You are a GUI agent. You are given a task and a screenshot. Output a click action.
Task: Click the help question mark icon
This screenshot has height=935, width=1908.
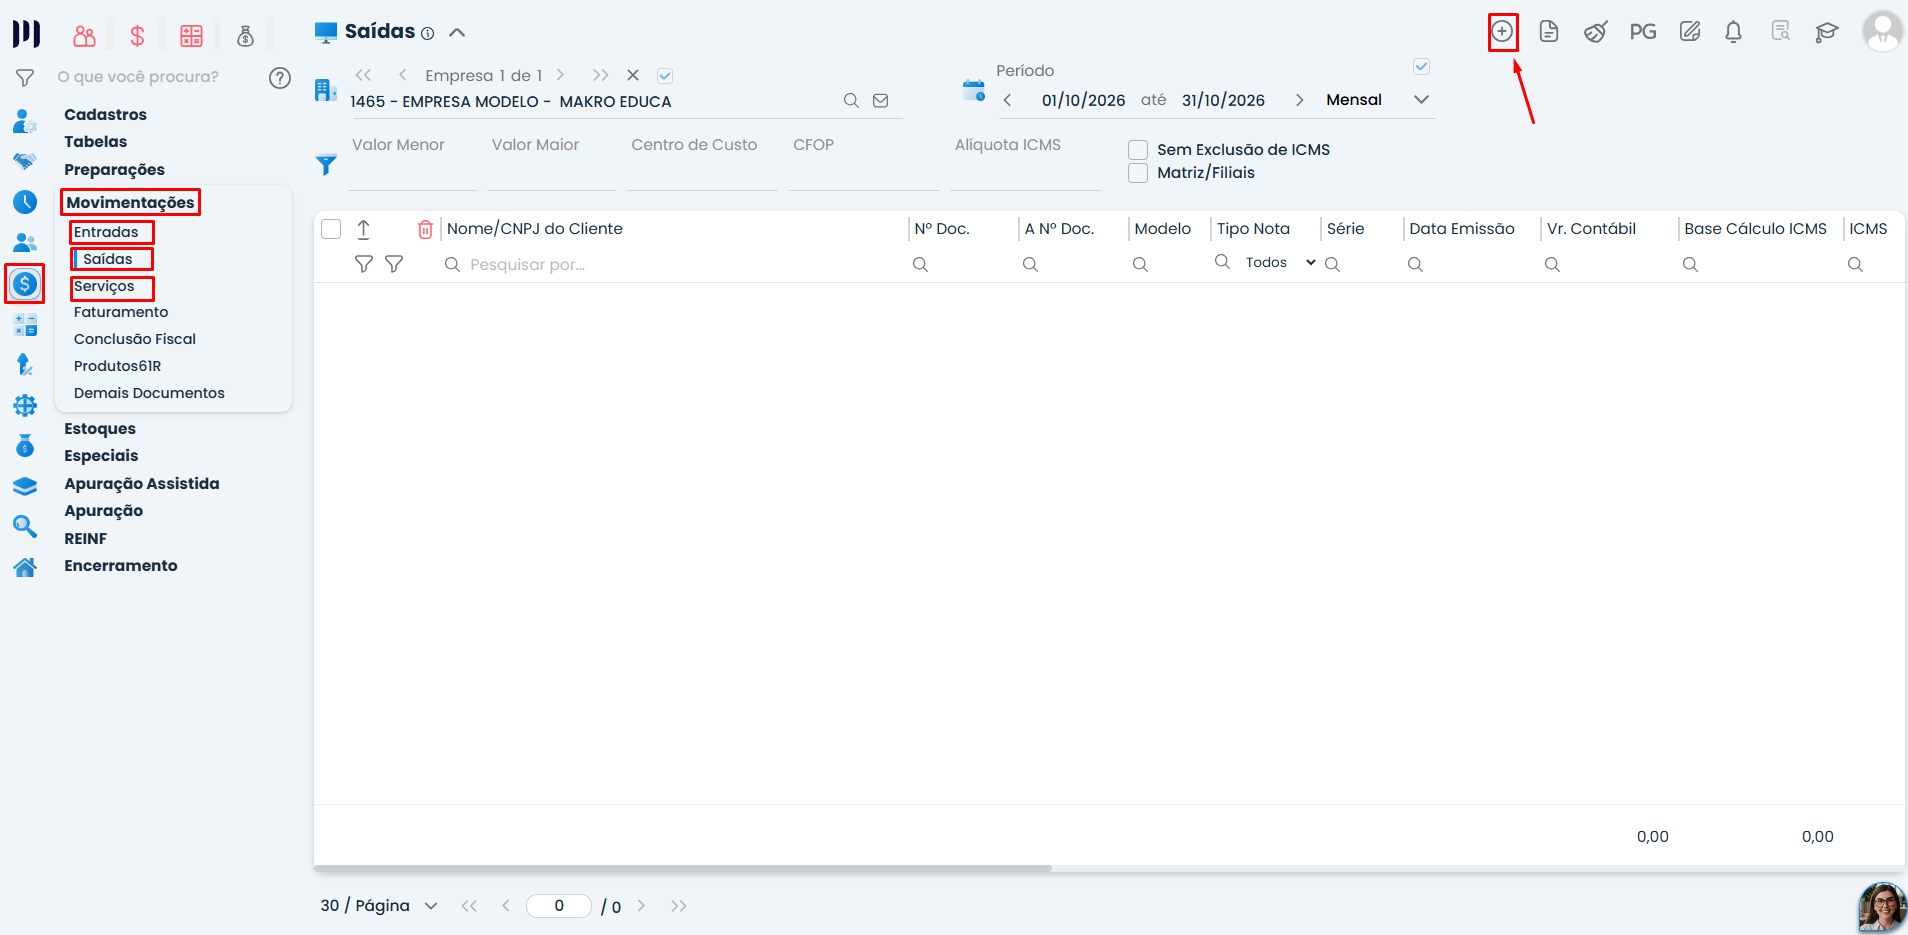coord(280,77)
